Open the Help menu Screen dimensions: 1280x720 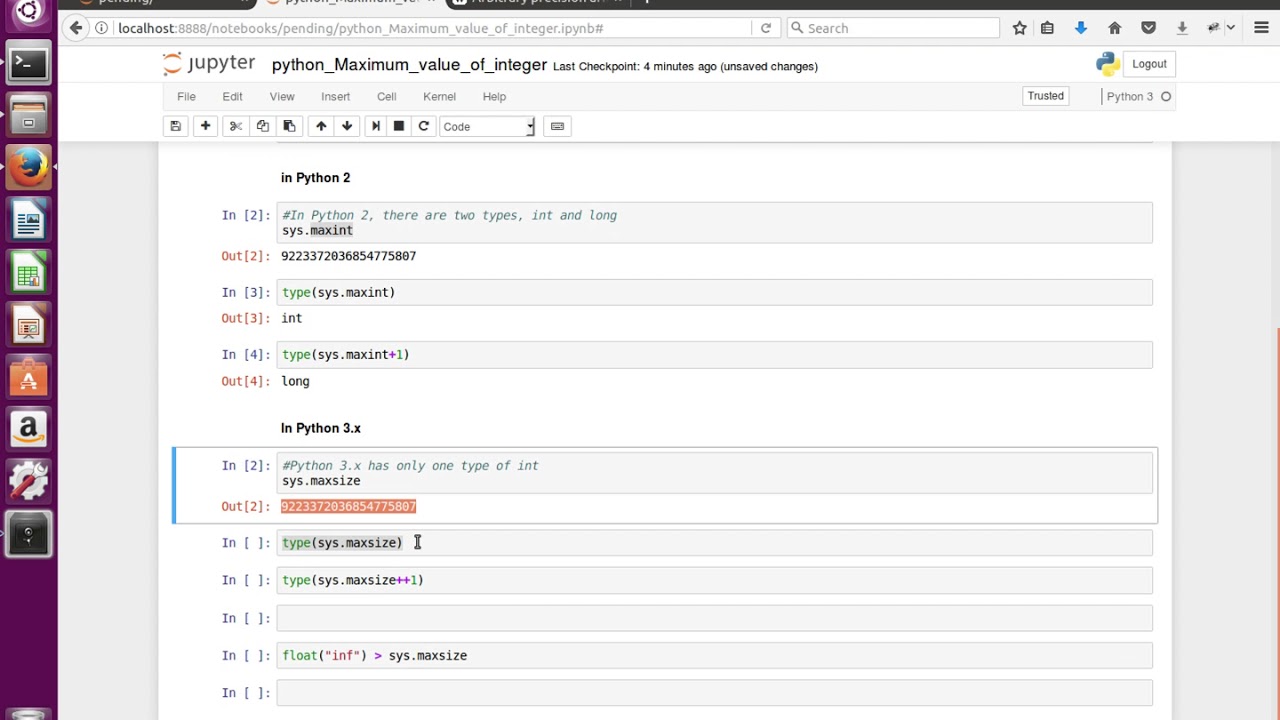(494, 96)
